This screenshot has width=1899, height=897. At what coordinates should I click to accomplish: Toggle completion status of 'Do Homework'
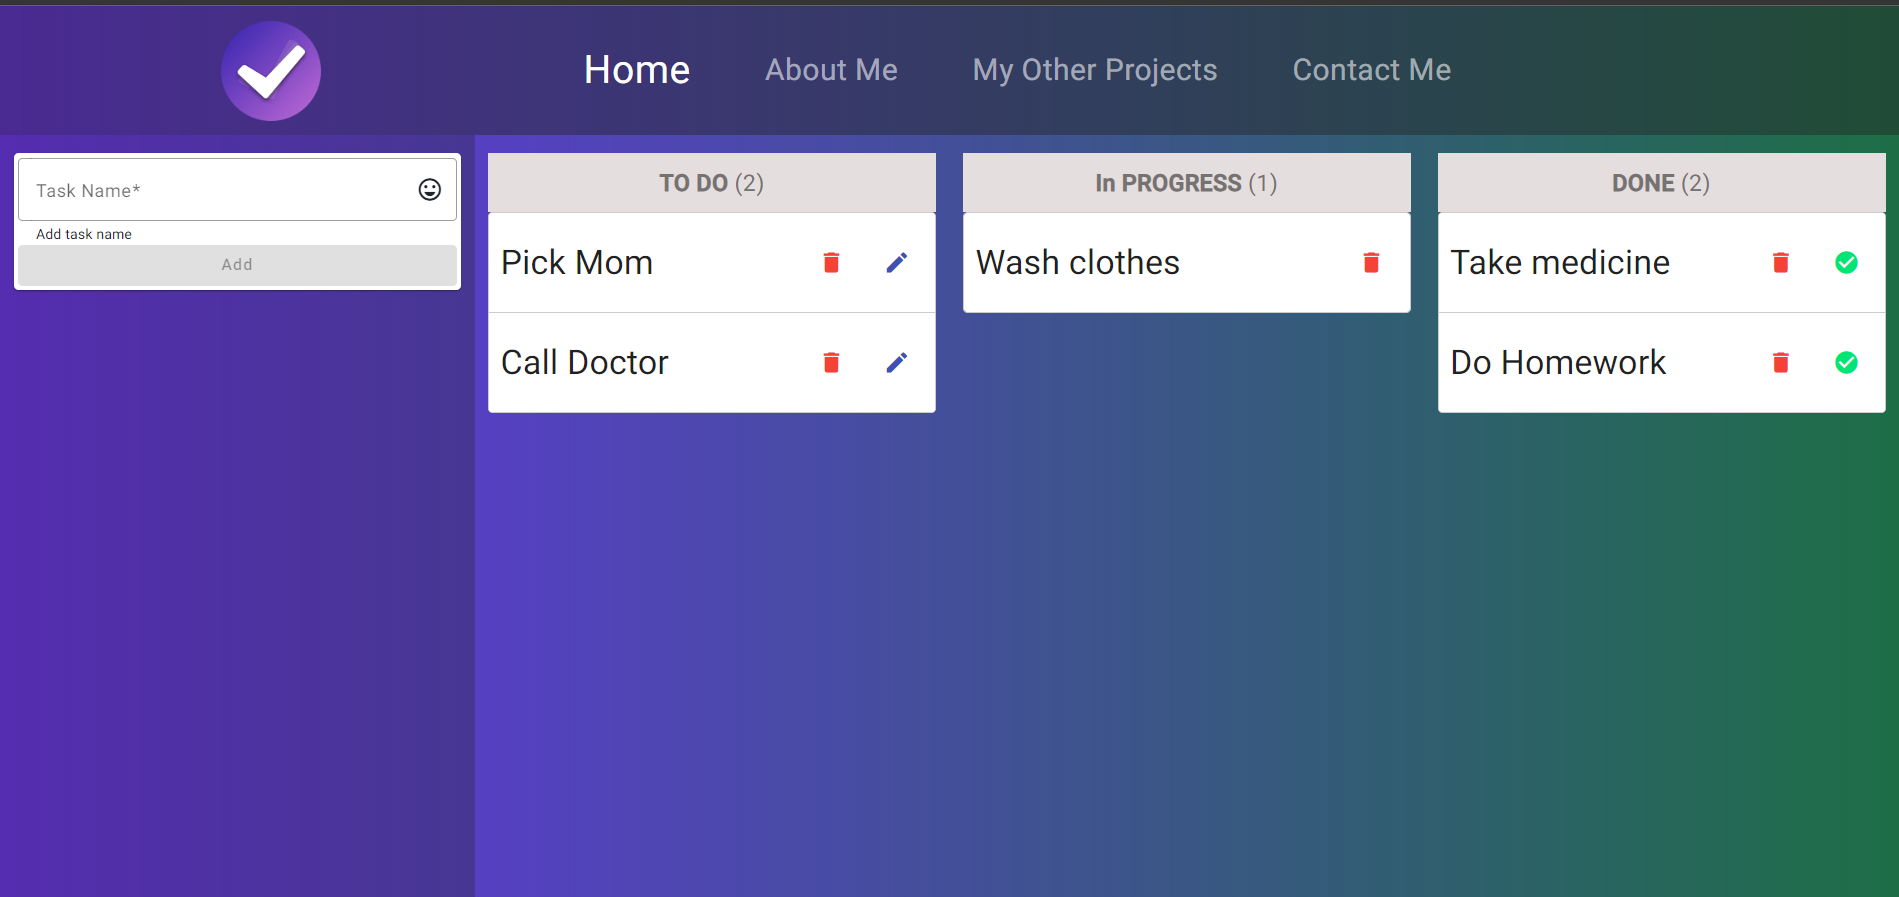(1847, 362)
